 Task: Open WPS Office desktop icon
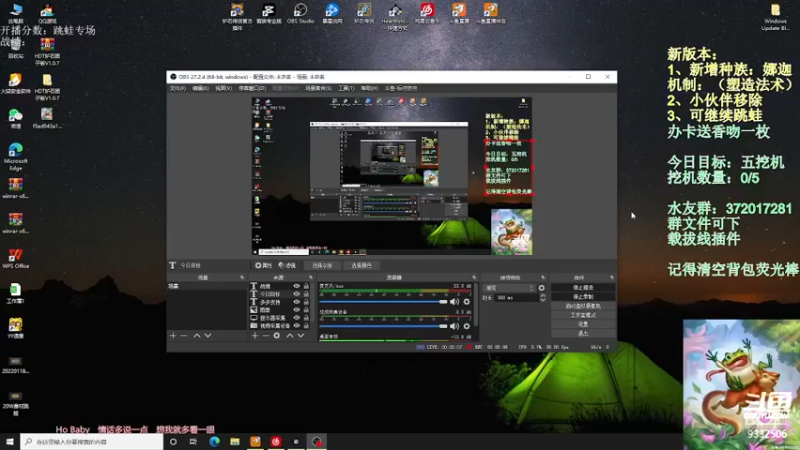pyautogui.click(x=15, y=258)
